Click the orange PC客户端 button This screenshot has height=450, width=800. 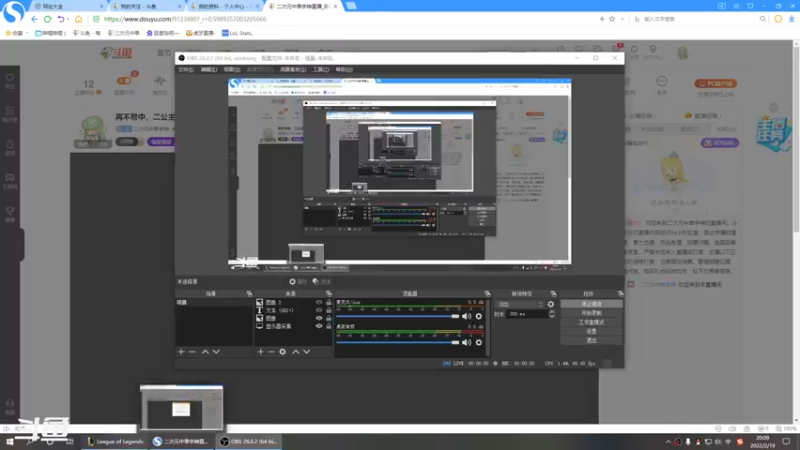[715, 83]
